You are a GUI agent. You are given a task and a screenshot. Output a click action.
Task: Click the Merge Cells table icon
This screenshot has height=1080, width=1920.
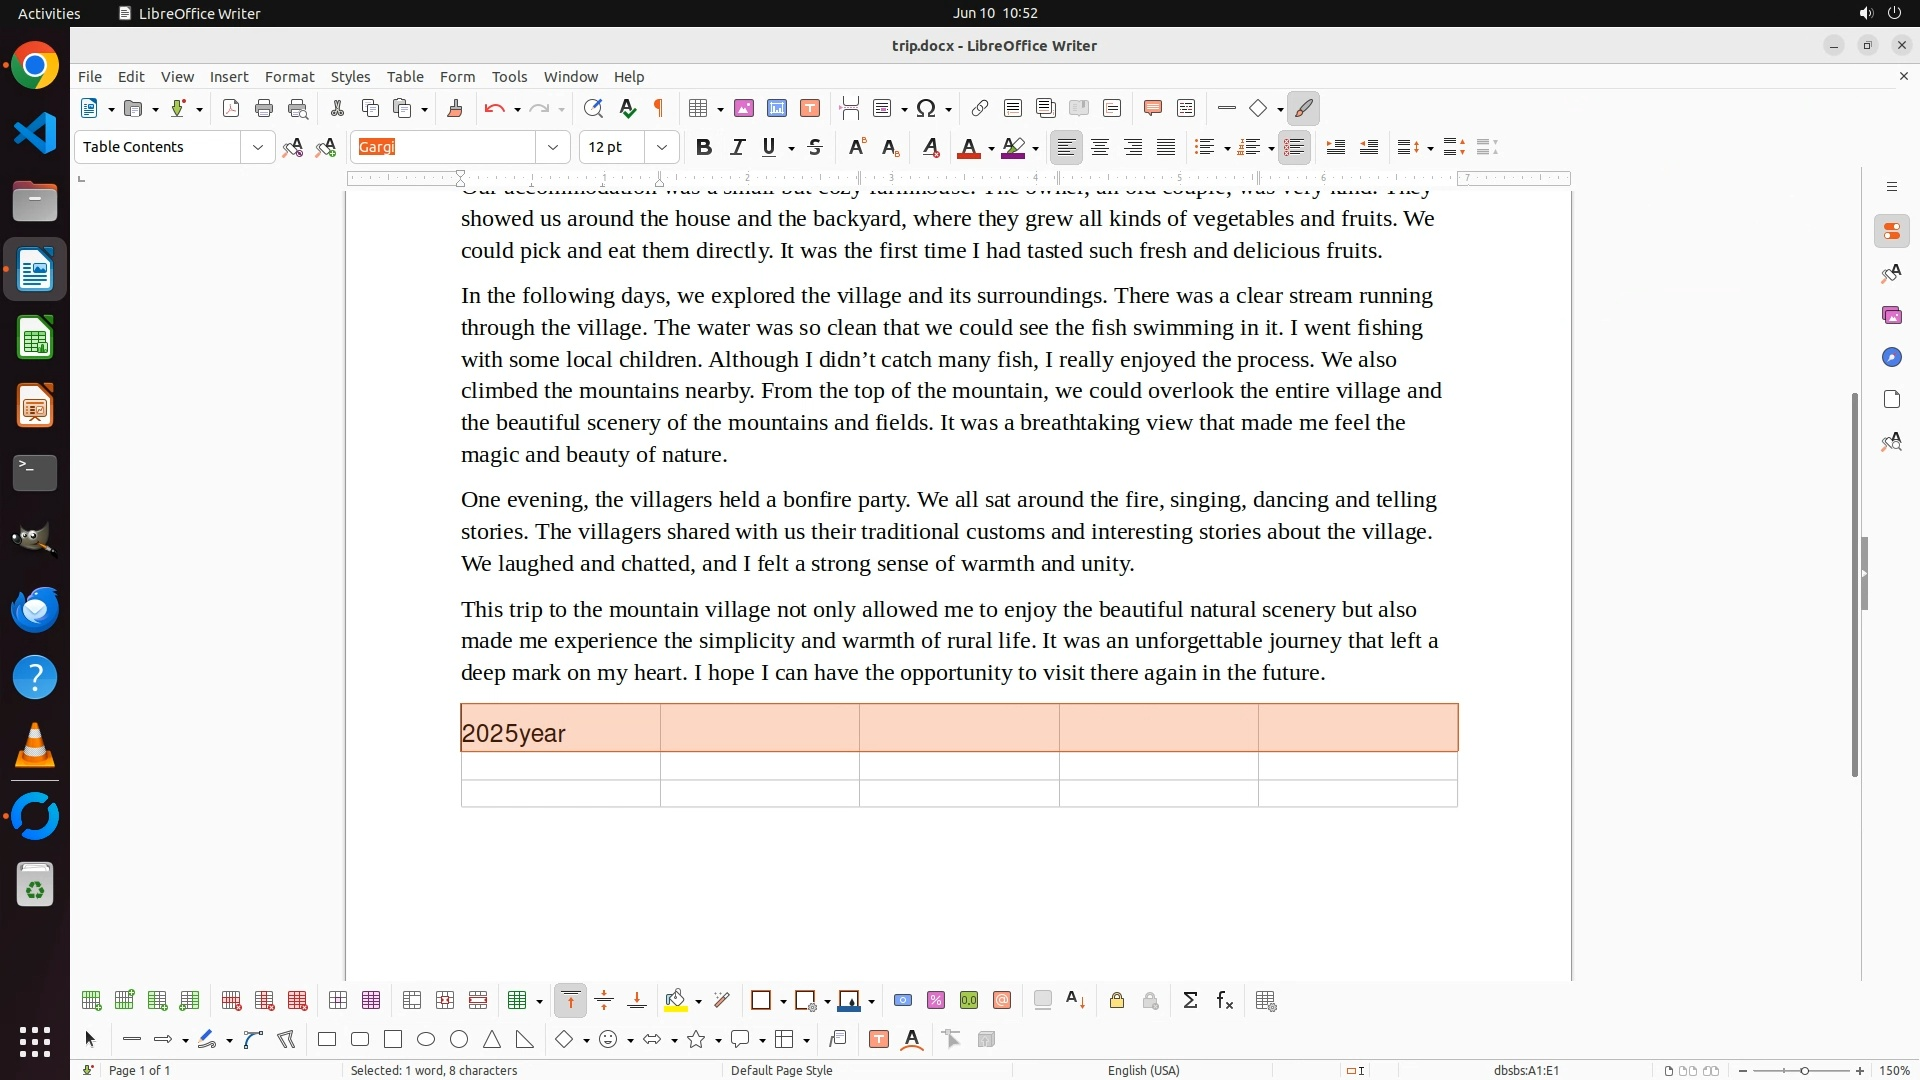(412, 1001)
